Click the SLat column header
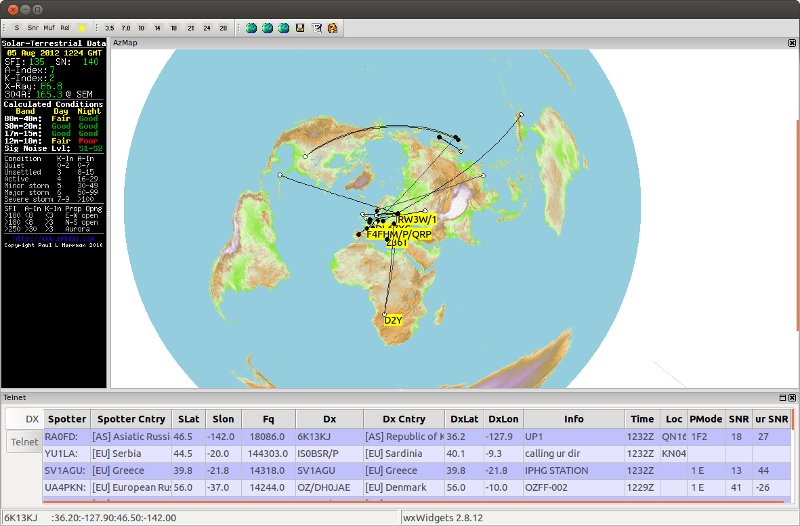Image resolution: width=800 pixels, height=526 pixels. [x=188, y=419]
